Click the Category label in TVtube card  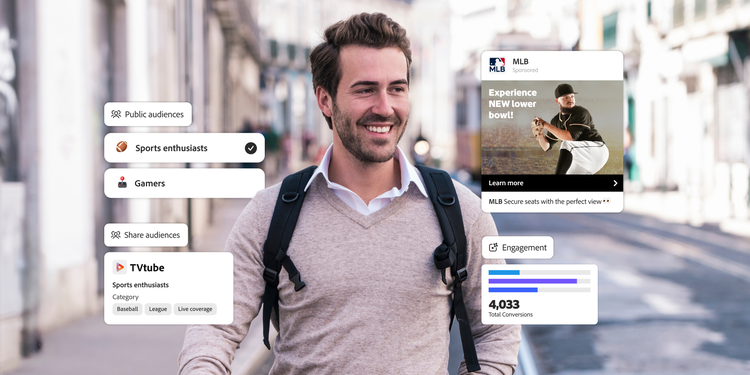125,297
